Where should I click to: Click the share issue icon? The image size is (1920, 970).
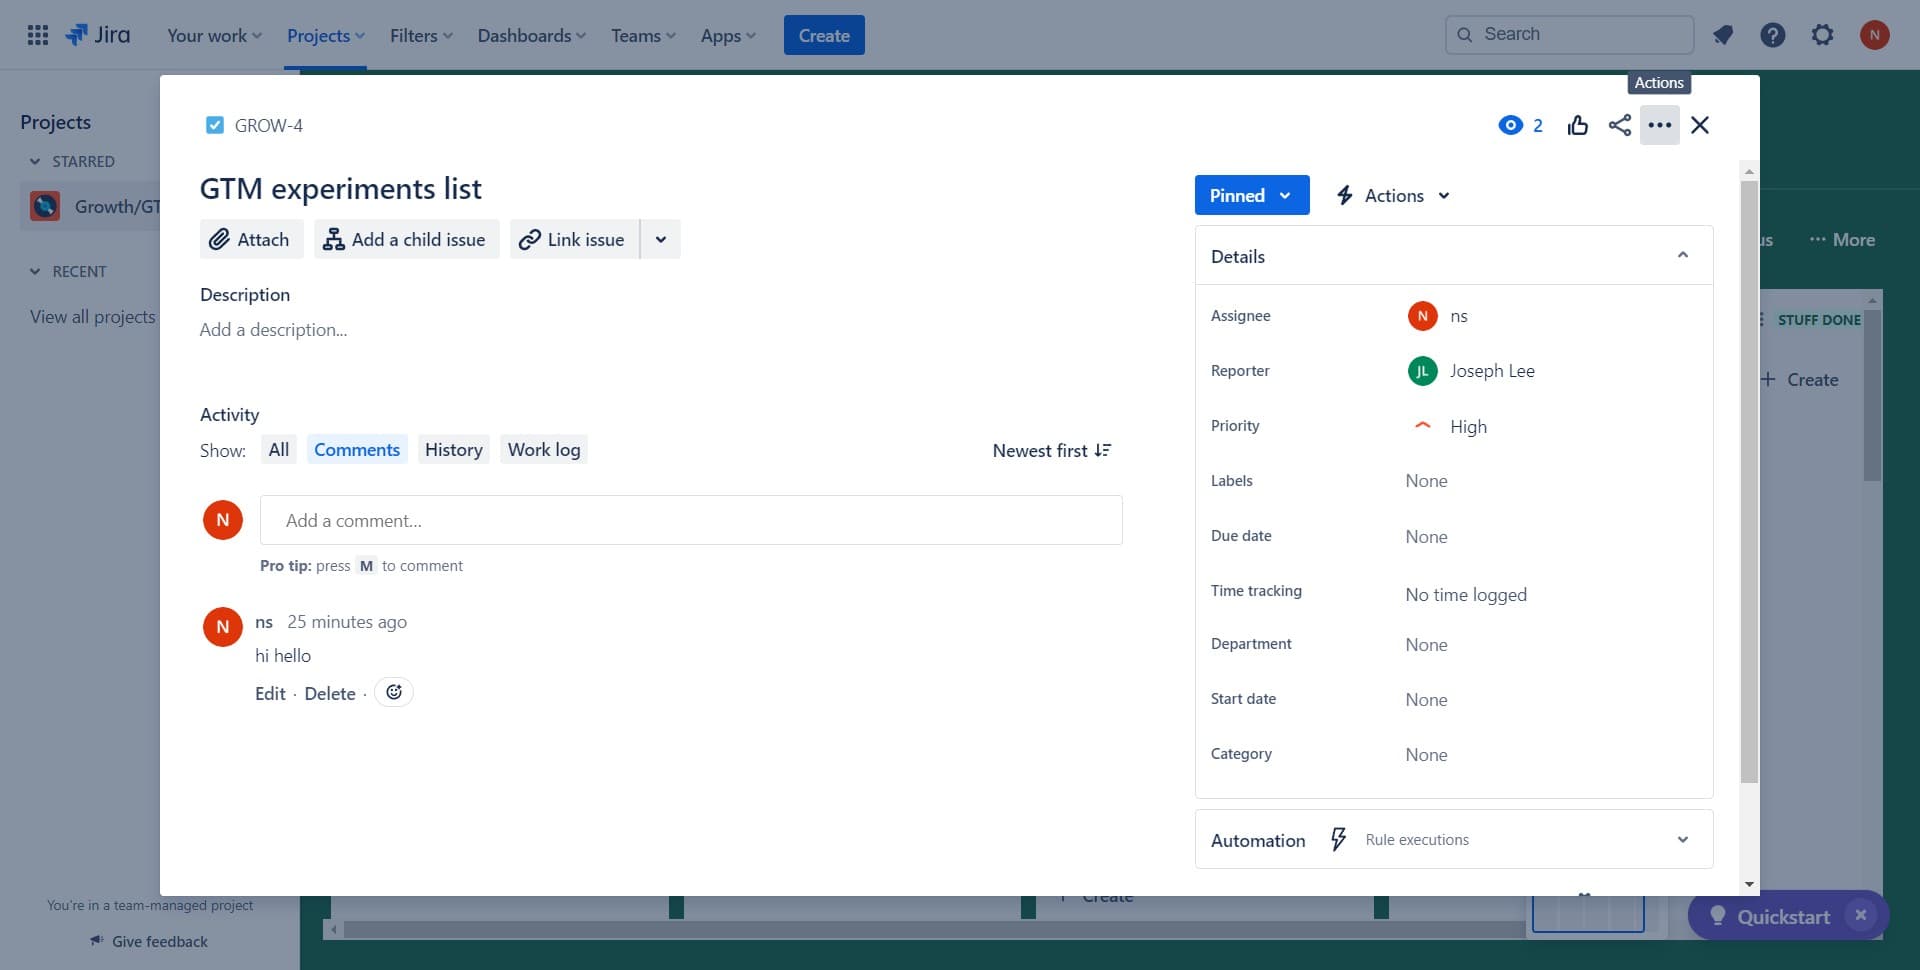pyautogui.click(x=1619, y=125)
